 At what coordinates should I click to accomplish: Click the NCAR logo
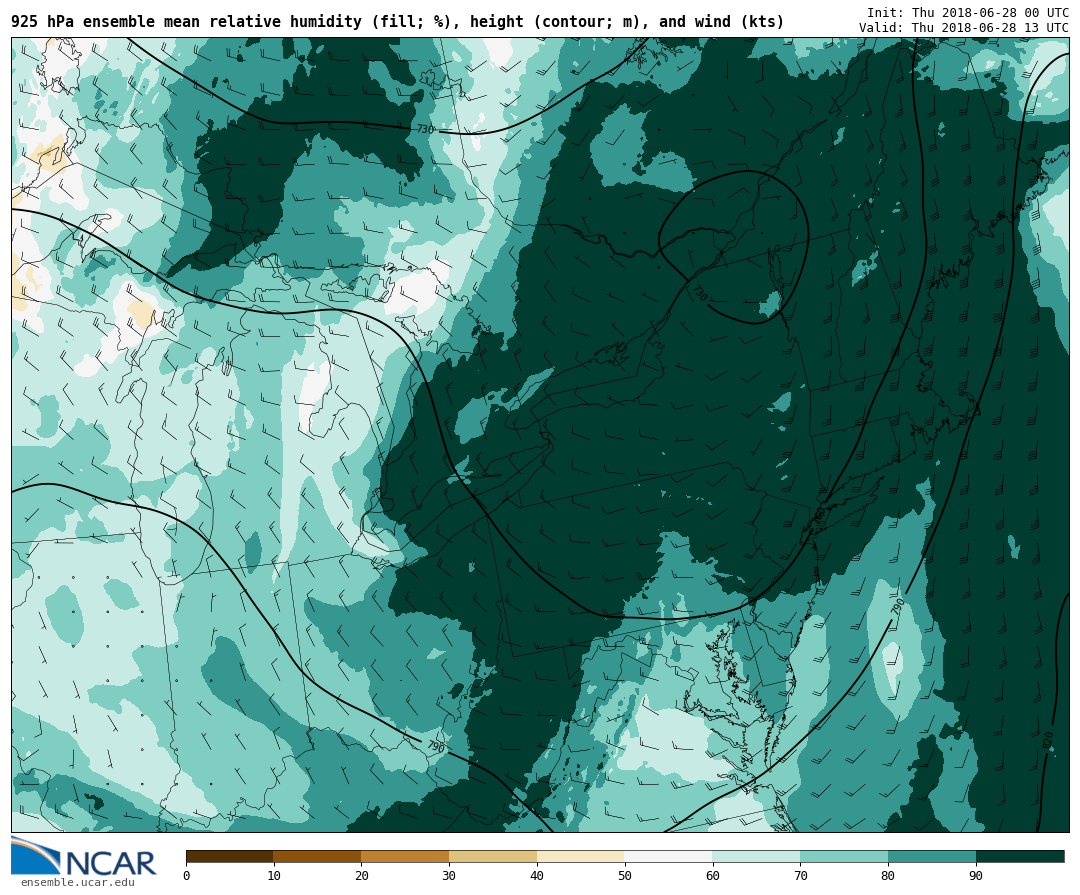click(84, 856)
